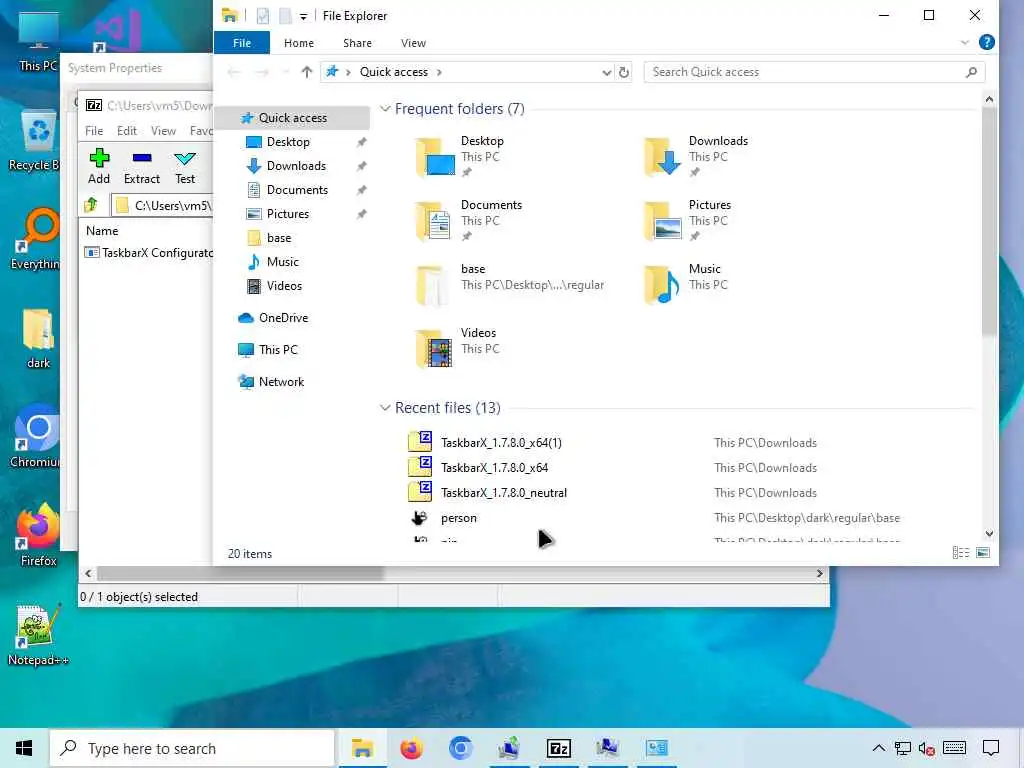Image resolution: width=1024 pixels, height=768 pixels.
Task: Select TaskbarX_1.7.8.0_x64(1) recent file
Action: 501,443
